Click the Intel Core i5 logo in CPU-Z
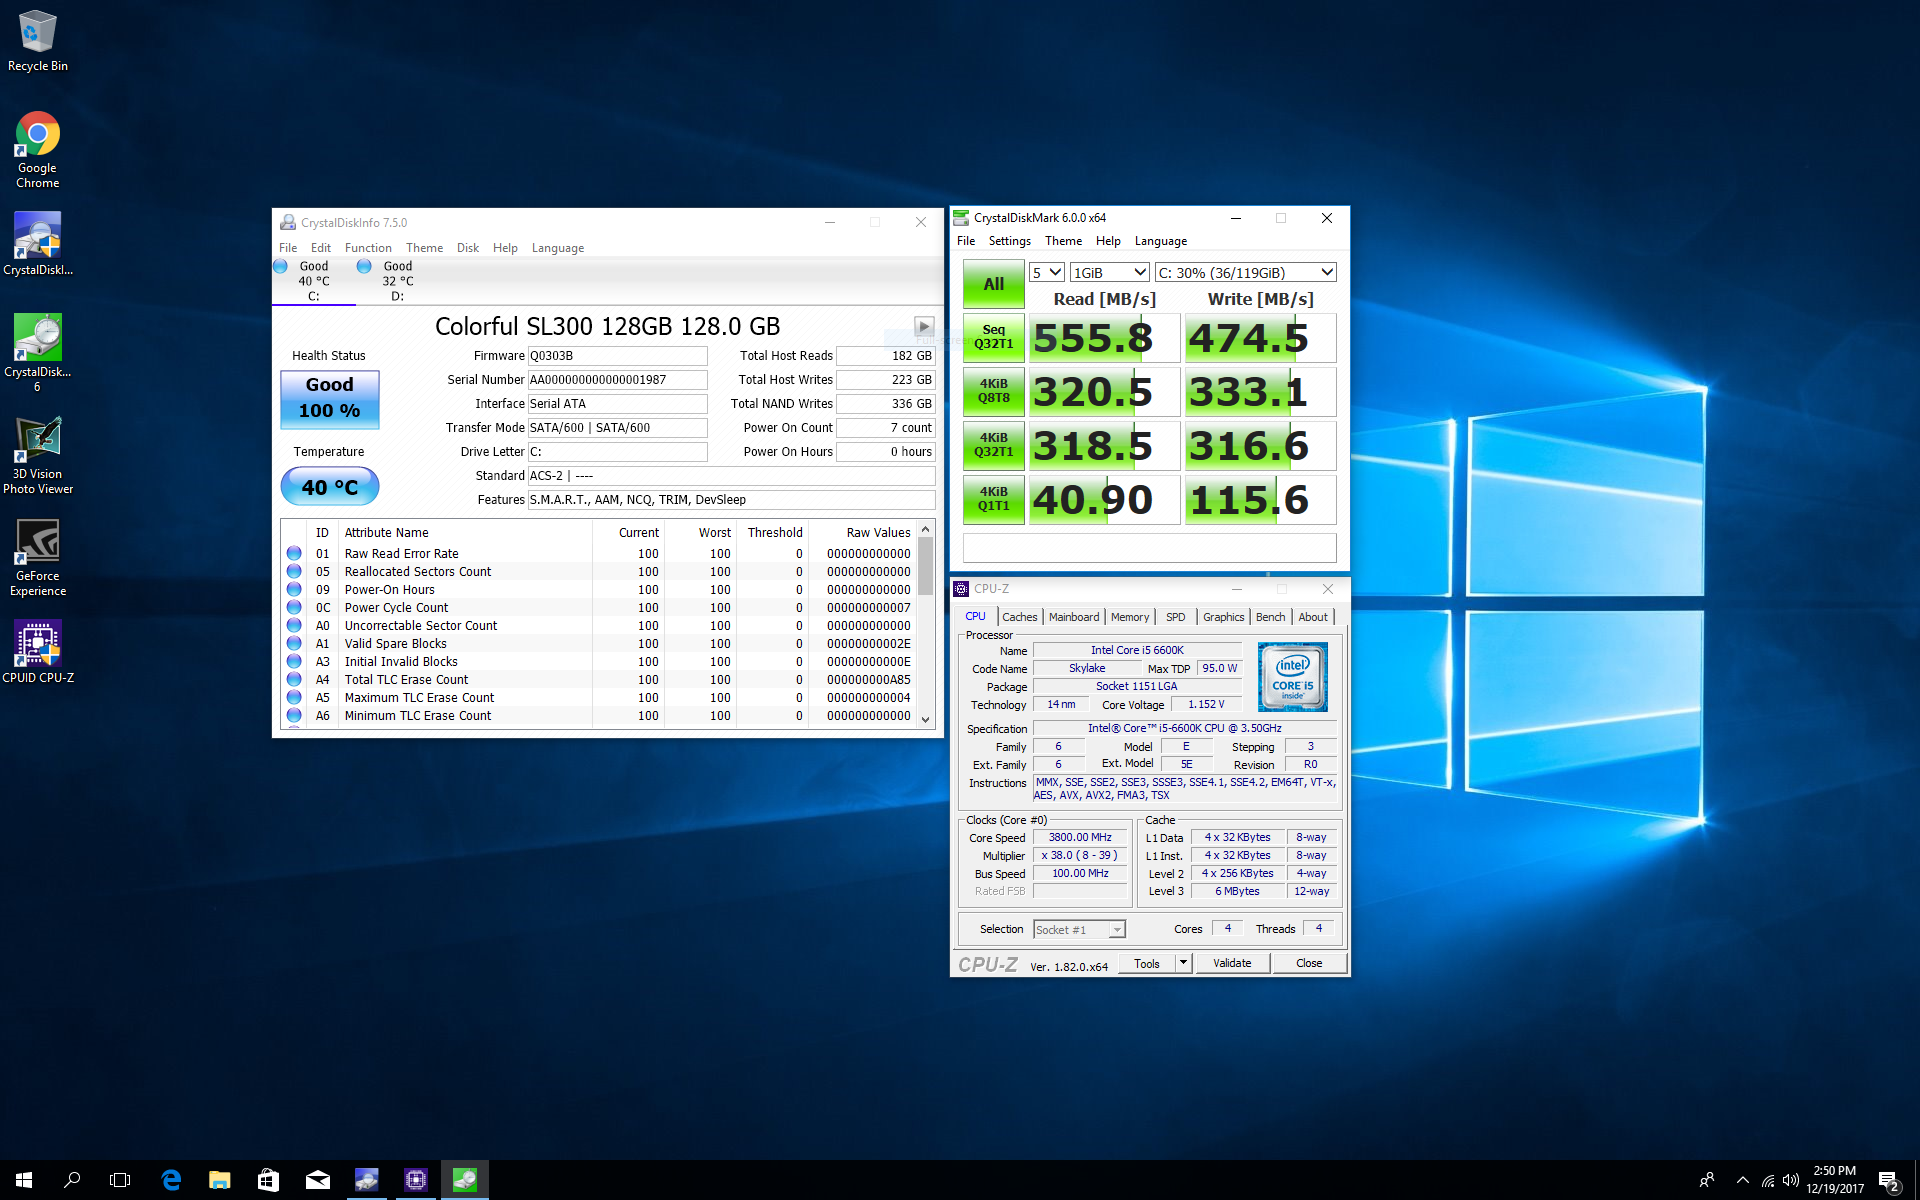 click(1292, 677)
